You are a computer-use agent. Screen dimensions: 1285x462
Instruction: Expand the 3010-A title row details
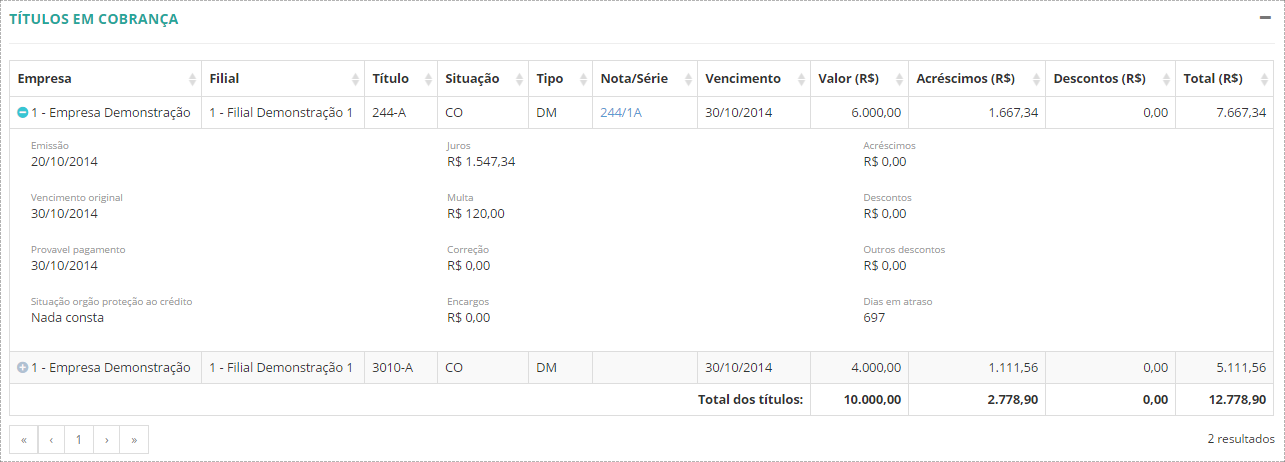pos(23,368)
